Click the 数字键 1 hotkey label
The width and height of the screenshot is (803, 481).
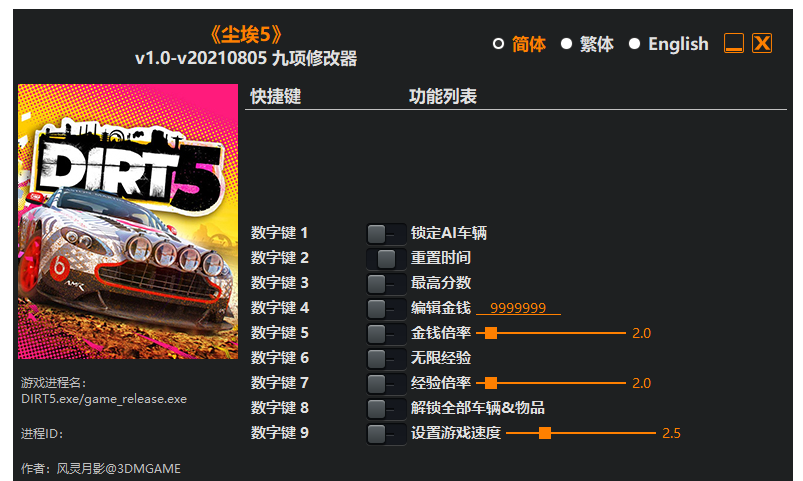(279, 233)
